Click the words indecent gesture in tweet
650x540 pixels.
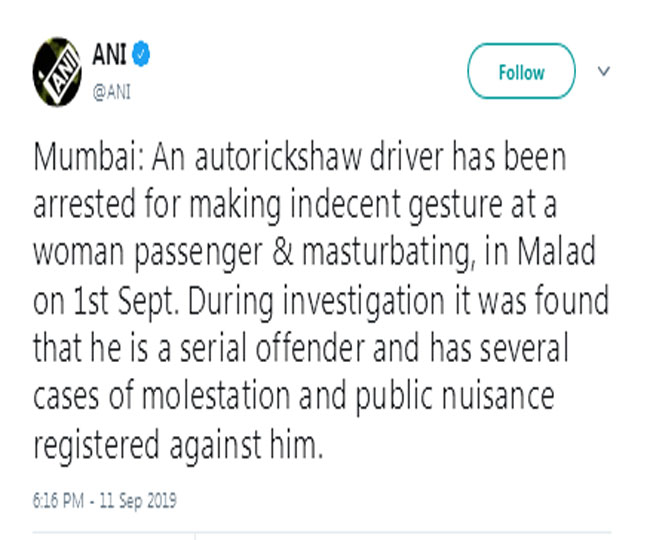[x=396, y=205]
